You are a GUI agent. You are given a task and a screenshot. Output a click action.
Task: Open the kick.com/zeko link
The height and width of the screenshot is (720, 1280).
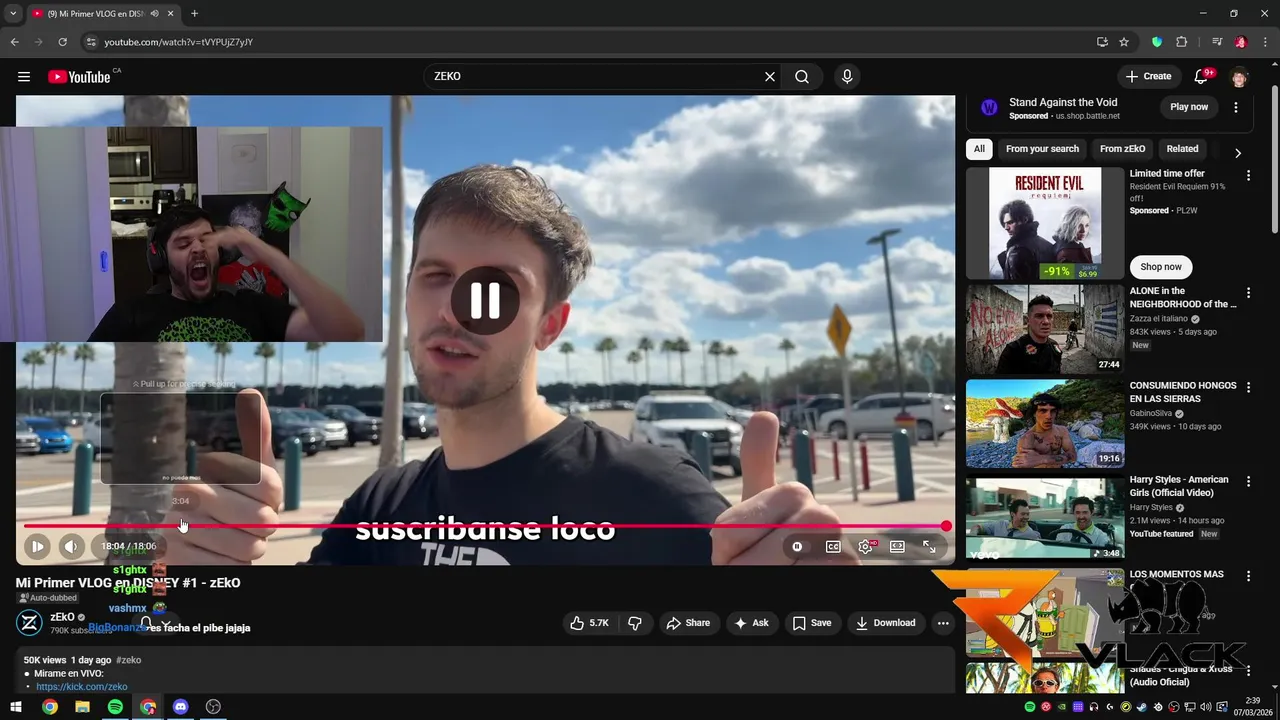[x=82, y=687]
